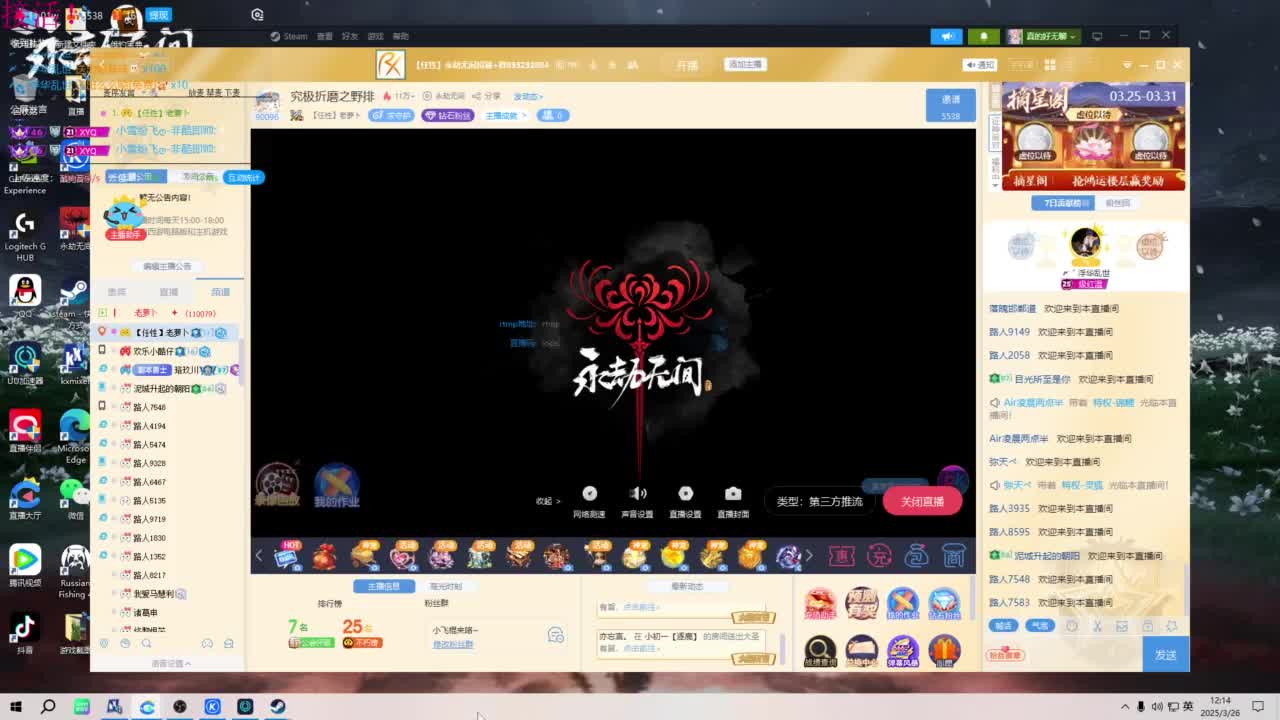Image resolution: width=1280 pixels, height=720 pixels.
Task: Open the 战绩查询 magnifier icon
Action: (820, 651)
